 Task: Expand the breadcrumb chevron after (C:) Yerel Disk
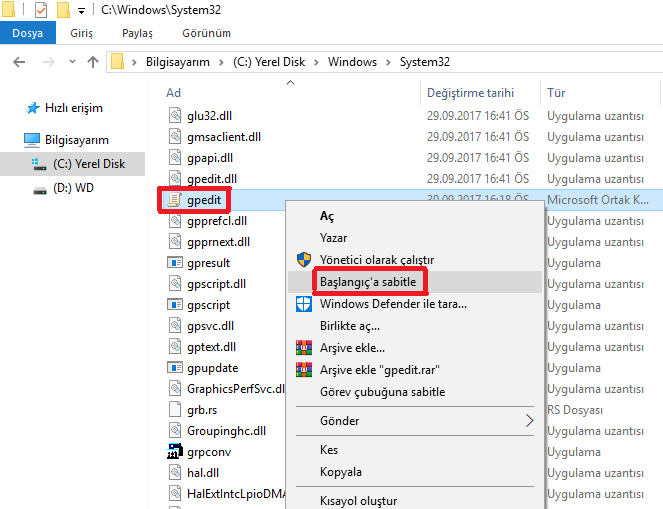pyautogui.click(x=316, y=63)
